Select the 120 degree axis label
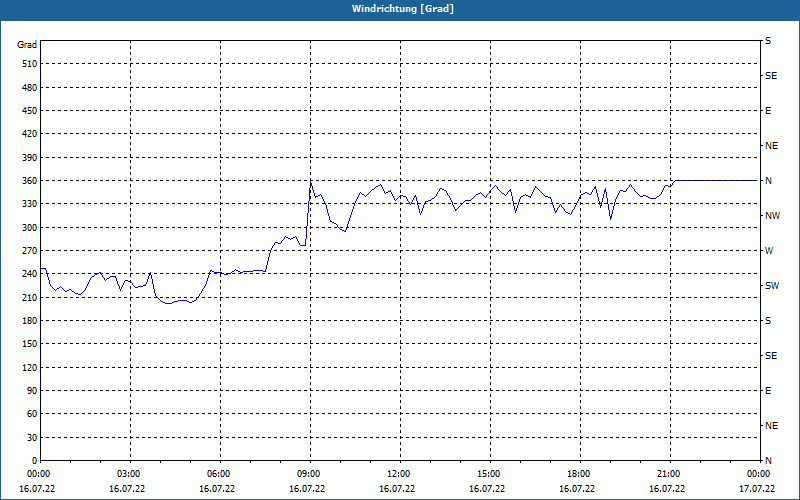Viewport: 800px width, 500px height. (29, 367)
